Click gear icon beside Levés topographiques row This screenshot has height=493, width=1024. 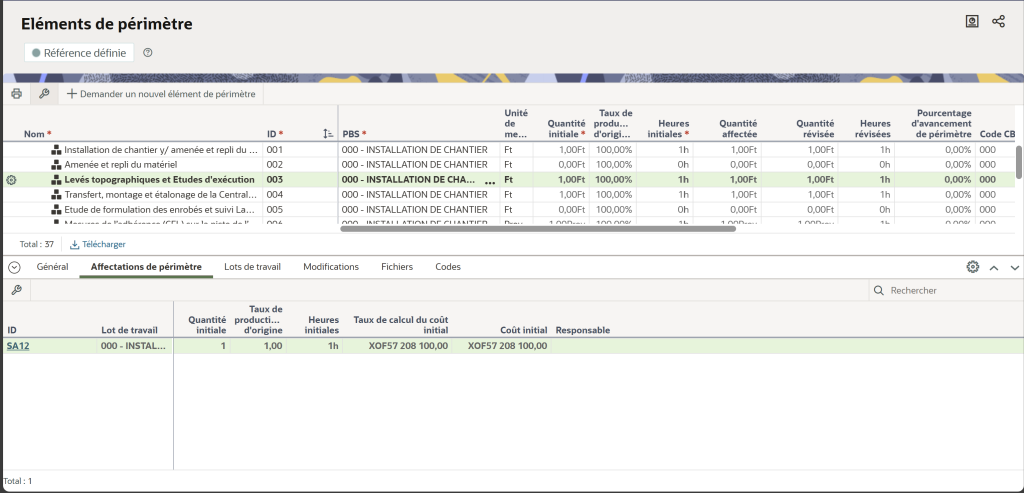click(x=11, y=180)
